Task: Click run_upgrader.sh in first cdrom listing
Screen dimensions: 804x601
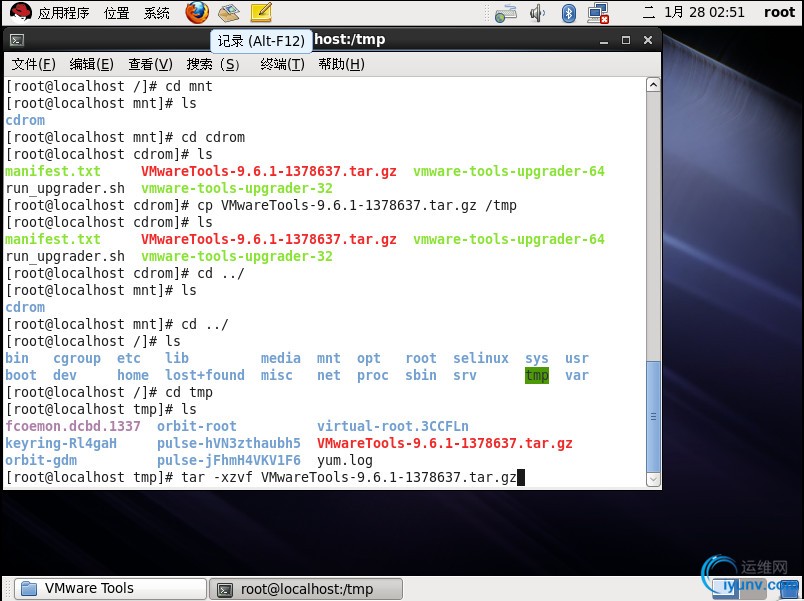Action: click(x=65, y=188)
